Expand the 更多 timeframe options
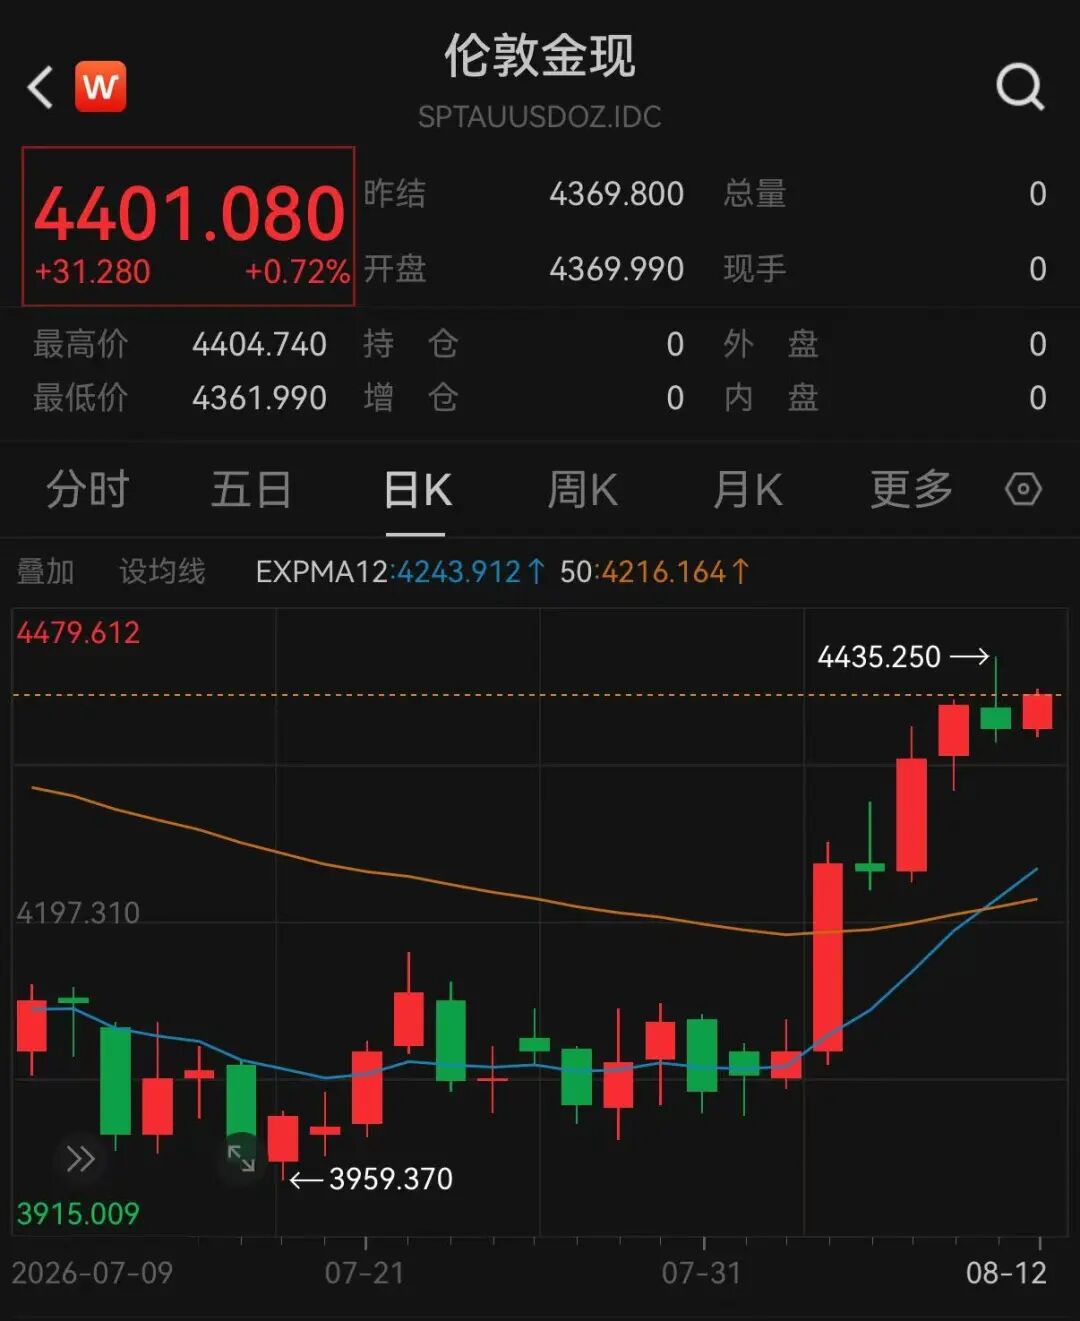The width and height of the screenshot is (1080, 1321). [x=911, y=490]
